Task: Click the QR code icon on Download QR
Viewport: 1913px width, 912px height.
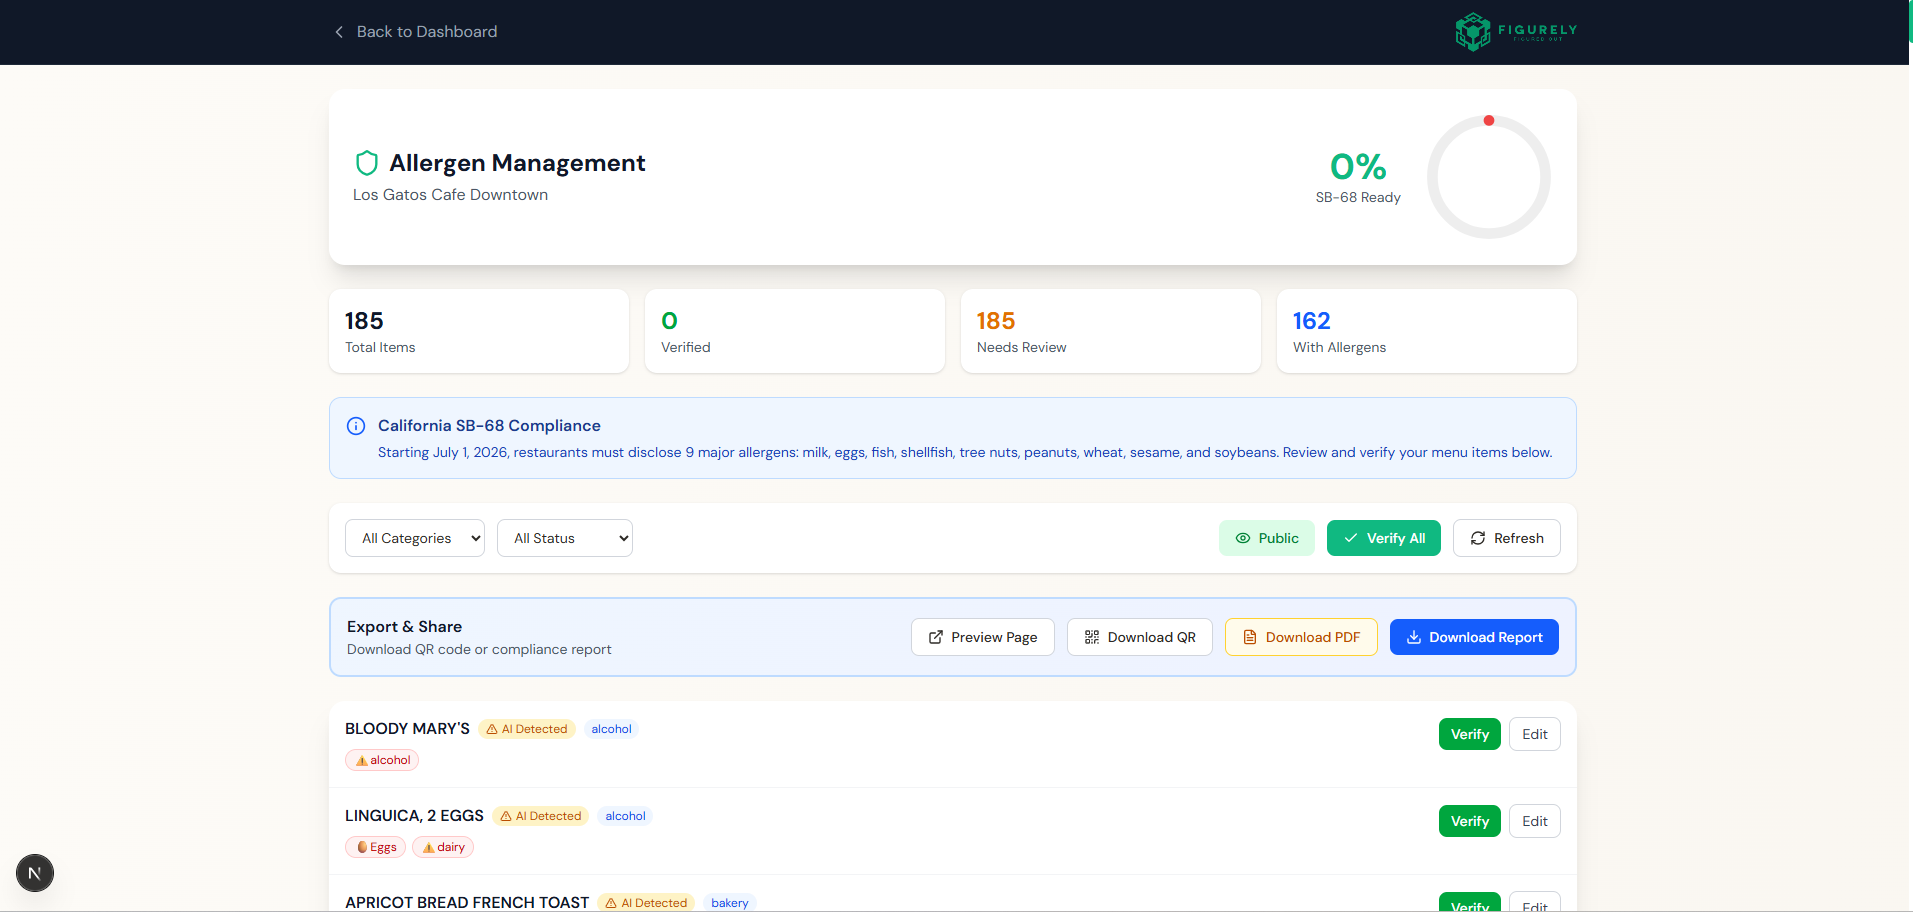Action: click(x=1091, y=637)
